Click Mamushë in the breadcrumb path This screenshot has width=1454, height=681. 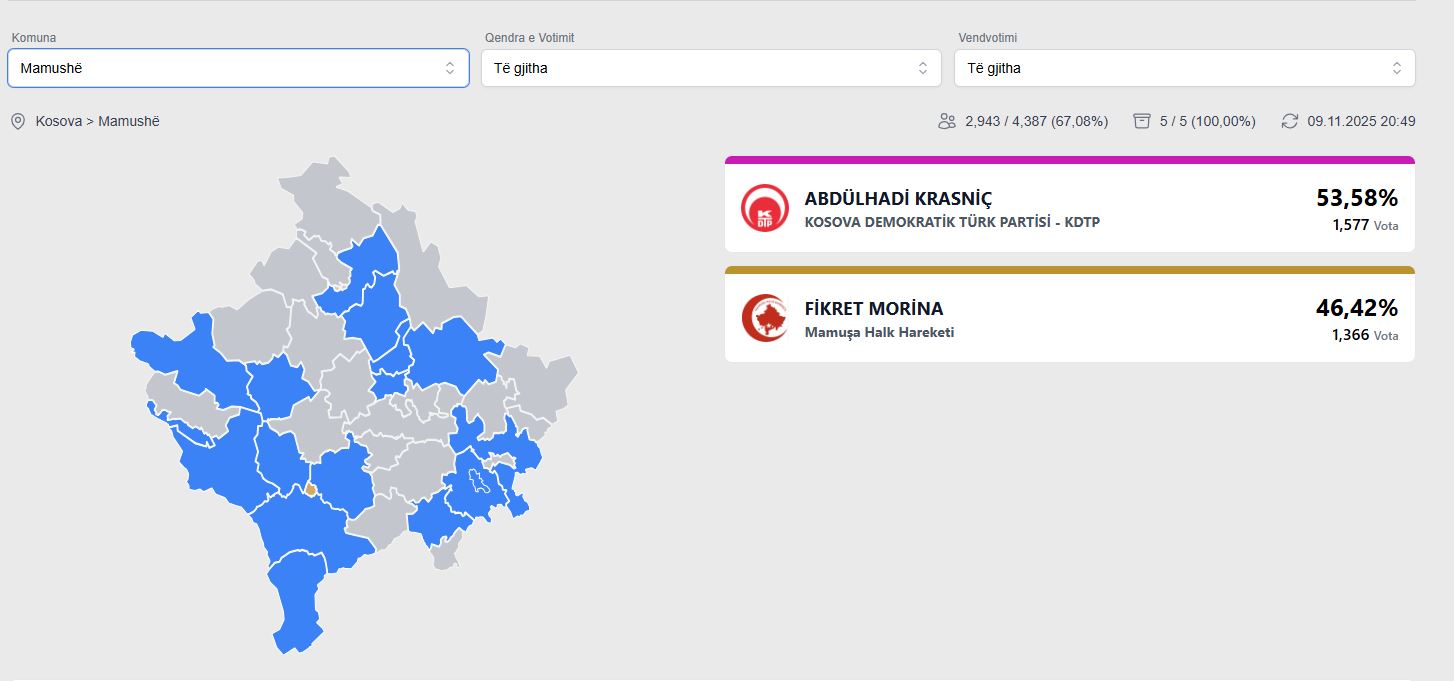point(129,121)
